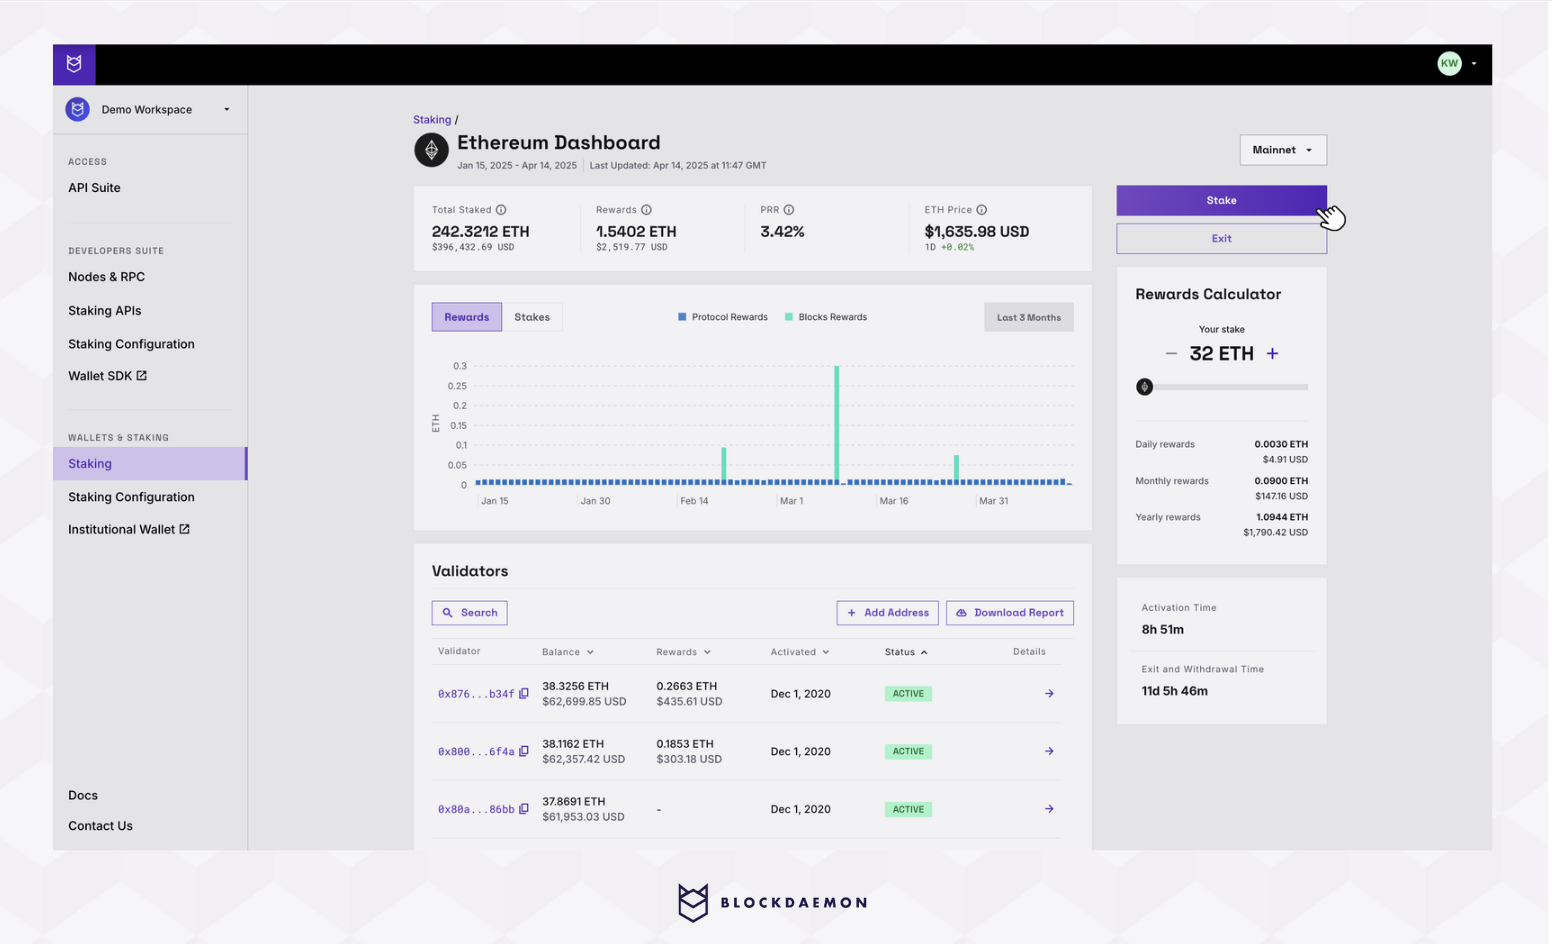Viewport: 1552px width, 944px height.
Task: Click validator address 0x80a...86bb
Action: [476, 810]
